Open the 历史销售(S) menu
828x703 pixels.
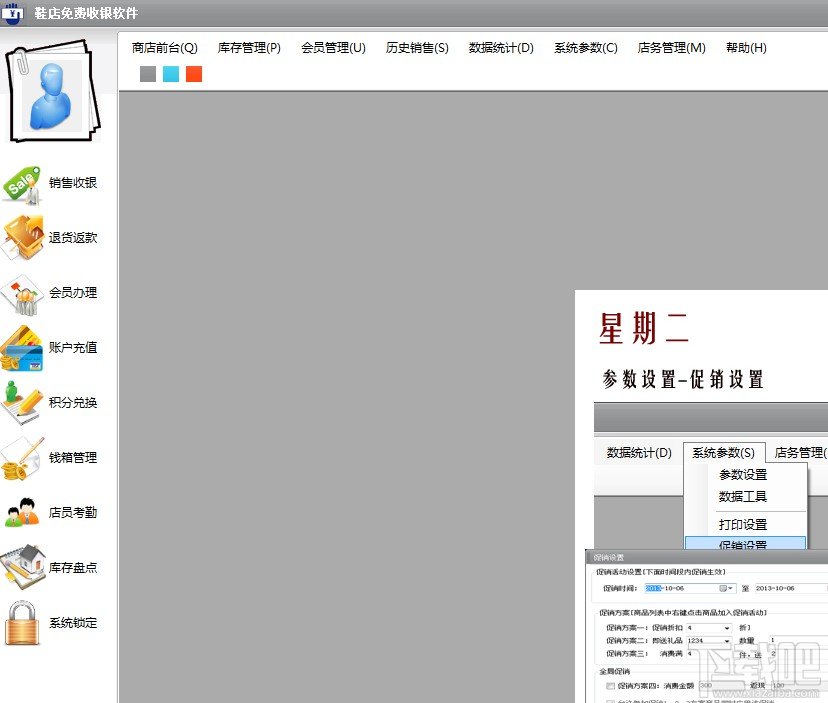pyautogui.click(x=417, y=48)
